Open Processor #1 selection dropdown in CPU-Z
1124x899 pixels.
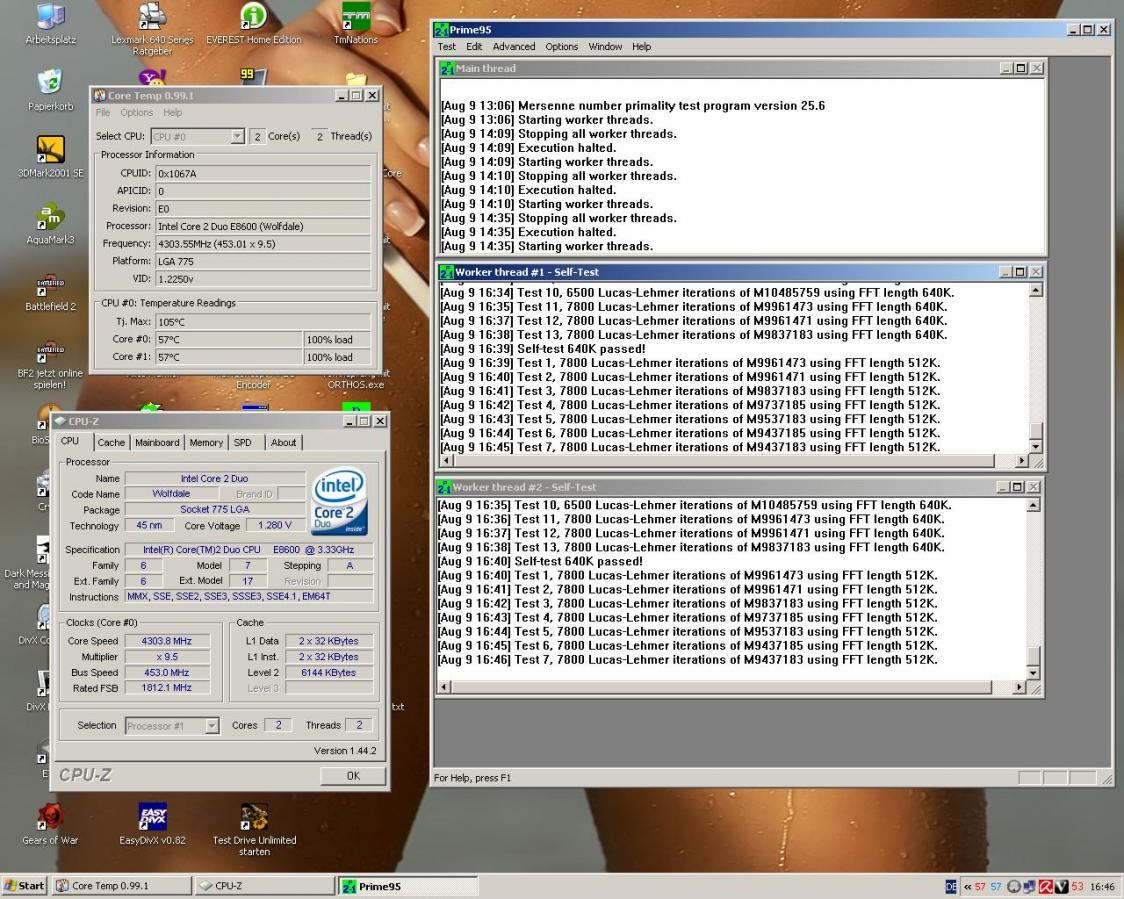tap(172, 726)
